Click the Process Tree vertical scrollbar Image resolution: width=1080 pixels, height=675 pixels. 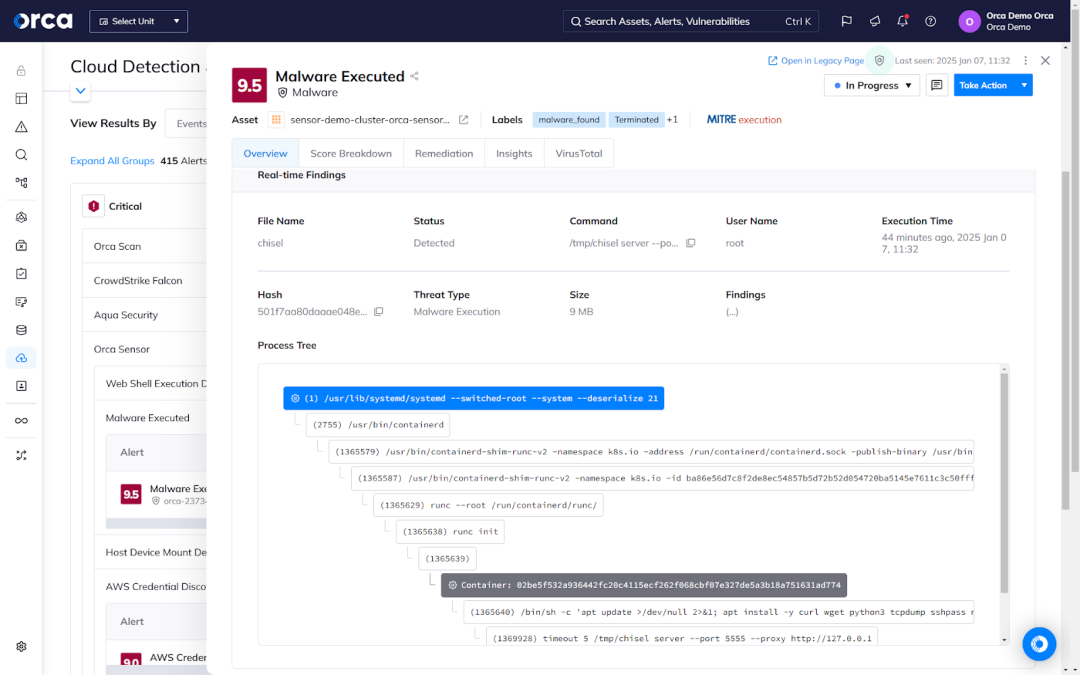click(1004, 484)
